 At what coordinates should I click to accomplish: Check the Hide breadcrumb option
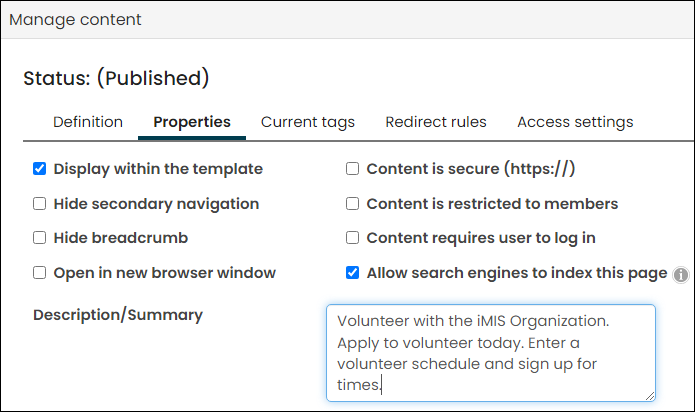pos(39,238)
